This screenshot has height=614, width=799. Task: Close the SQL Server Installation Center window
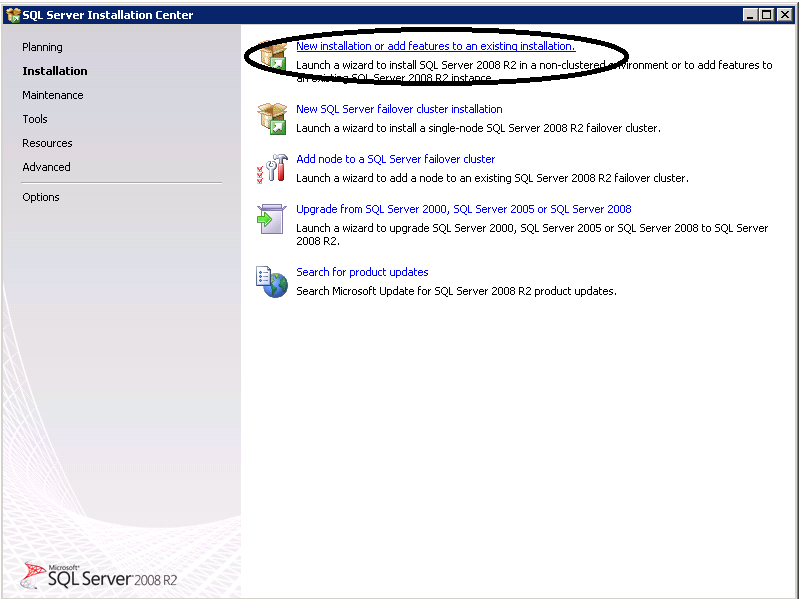[x=785, y=15]
